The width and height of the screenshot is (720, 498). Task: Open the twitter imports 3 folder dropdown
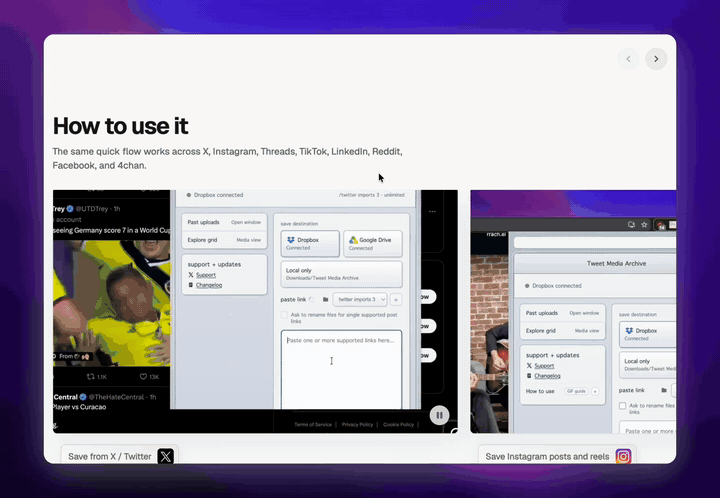(x=360, y=299)
